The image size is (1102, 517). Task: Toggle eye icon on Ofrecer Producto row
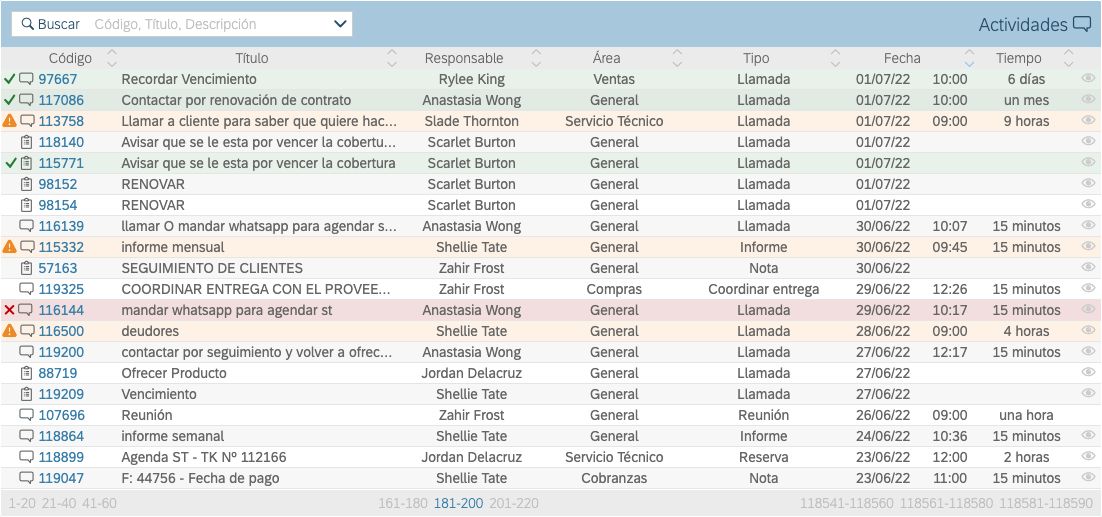[1088, 373]
